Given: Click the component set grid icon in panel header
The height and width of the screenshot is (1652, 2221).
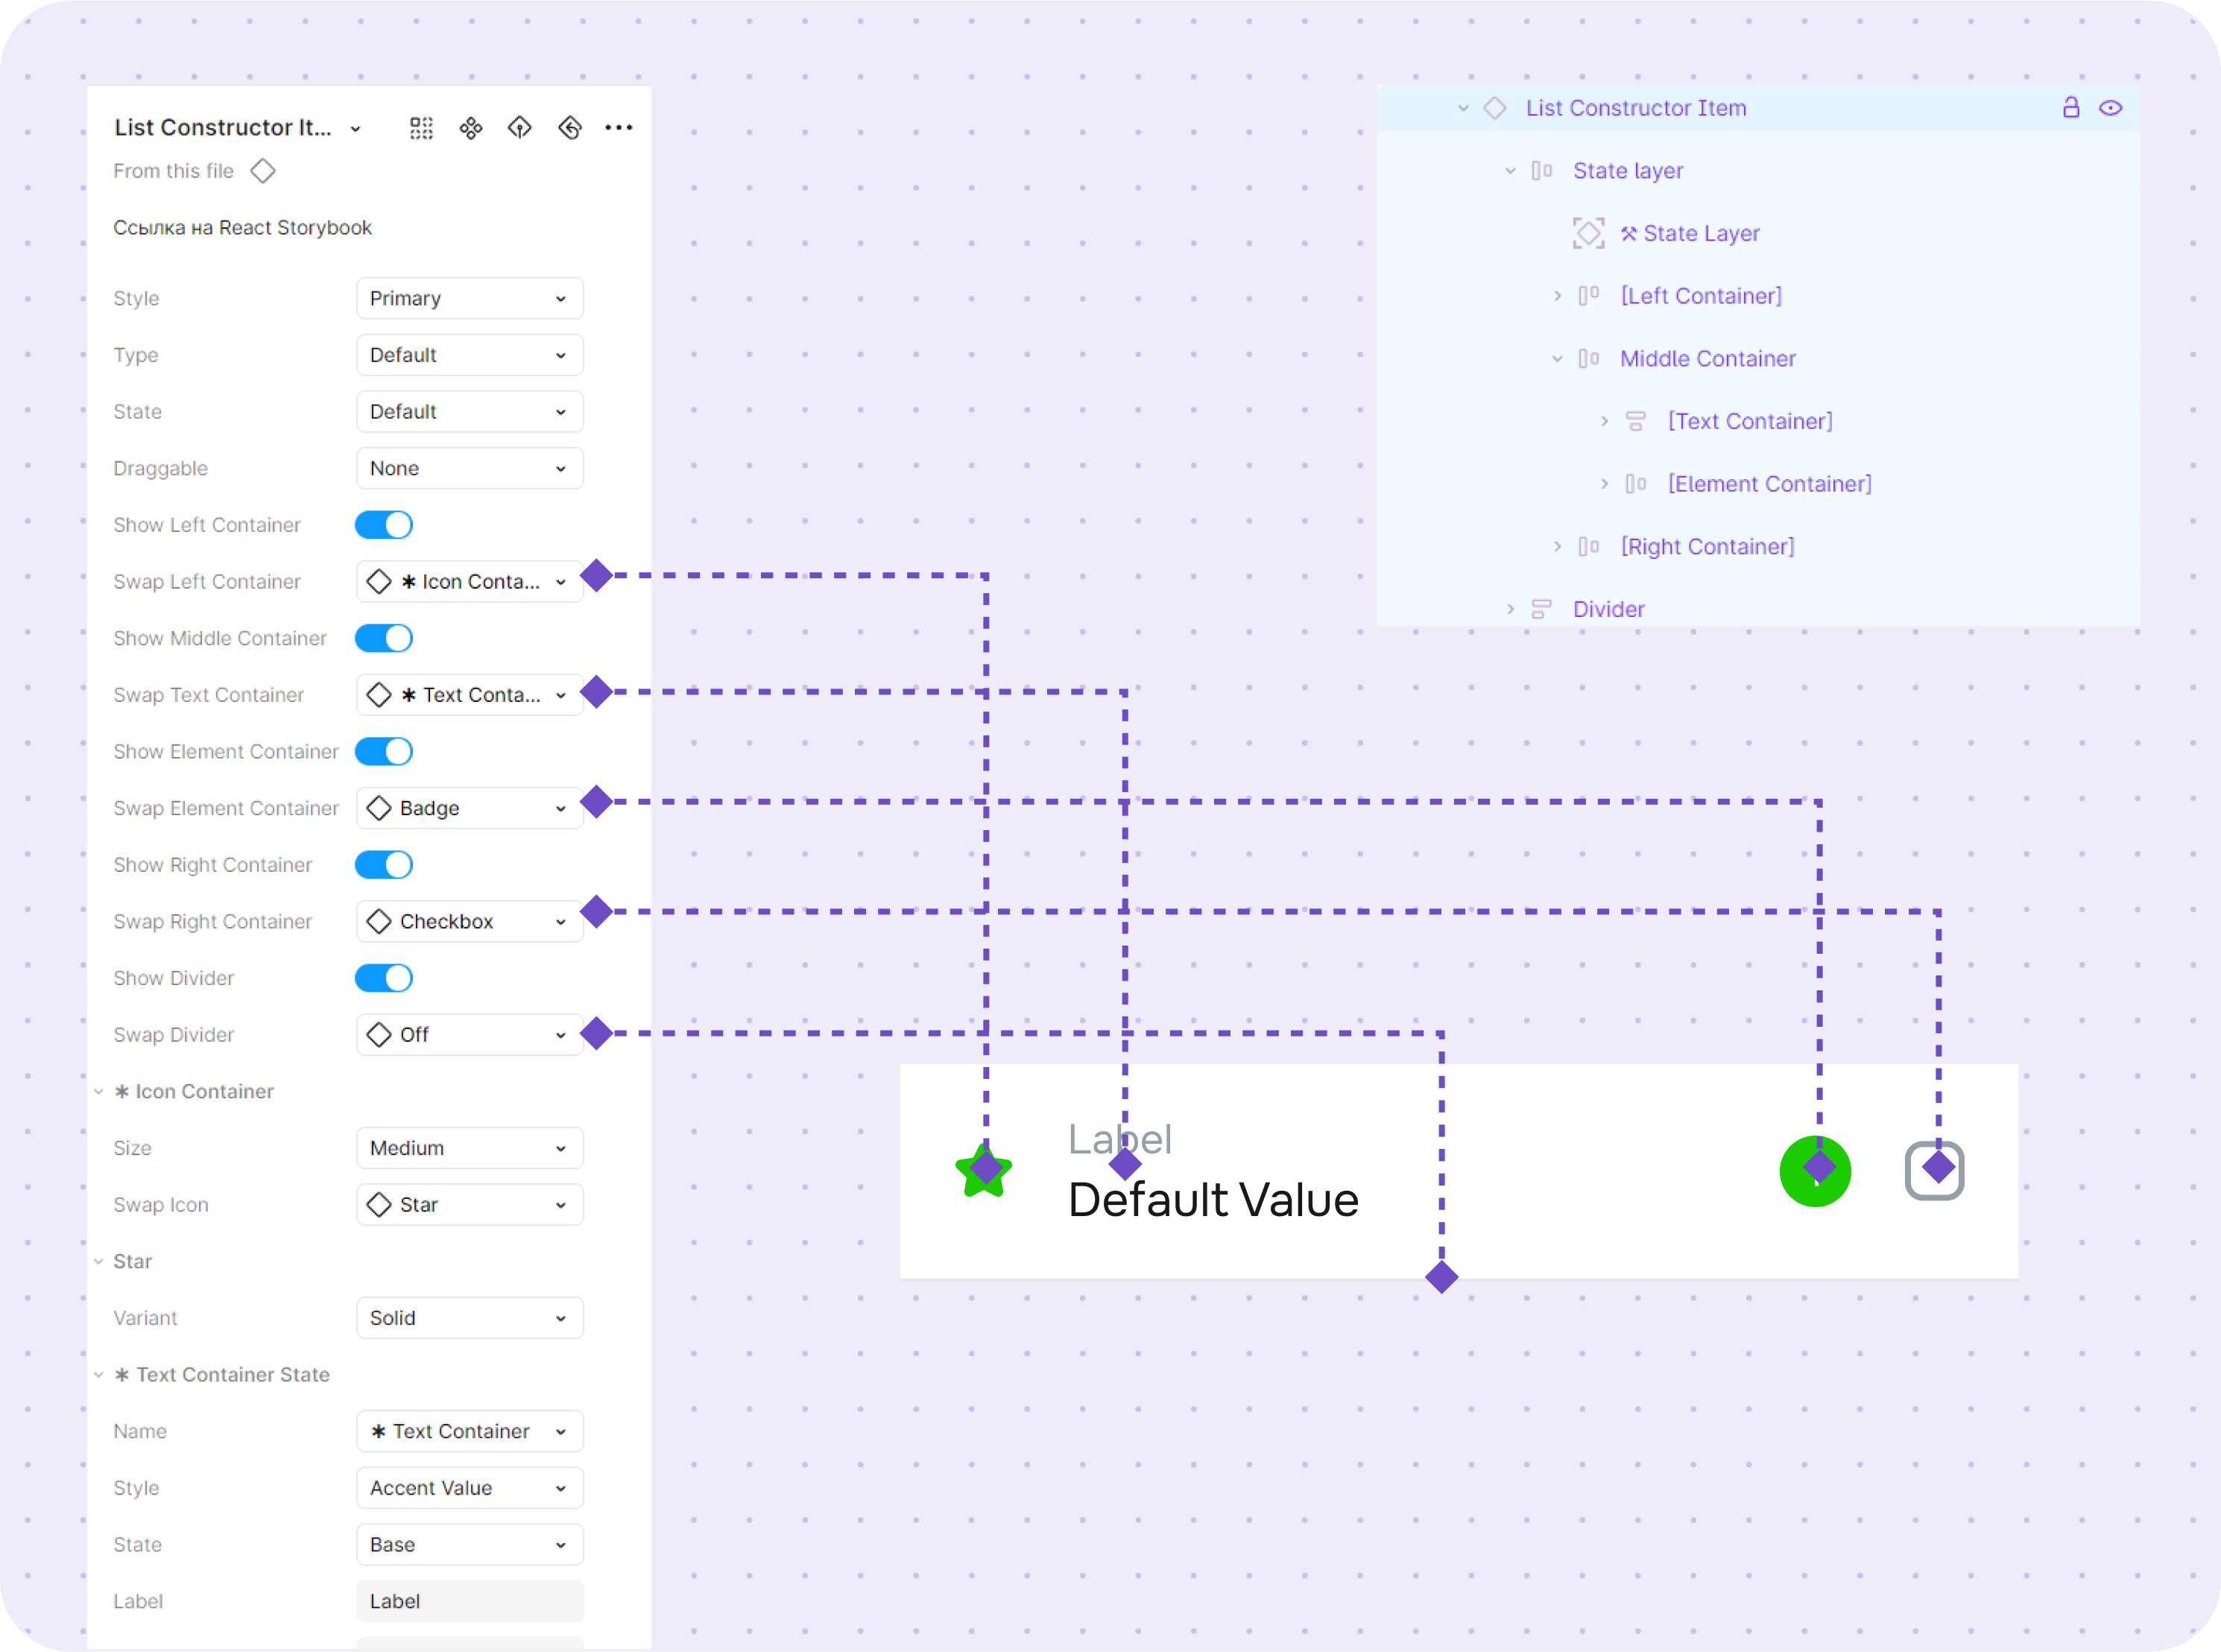Looking at the screenshot, I should (x=421, y=127).
